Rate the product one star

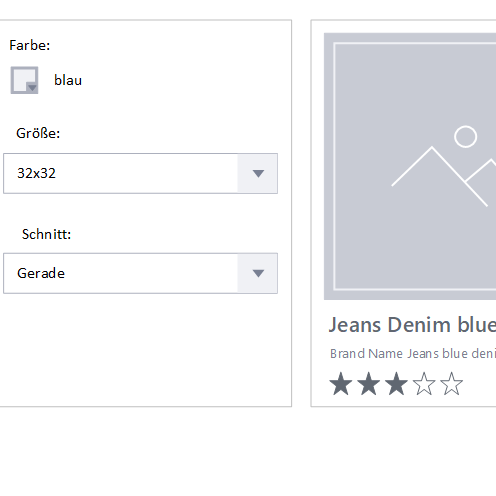click(x=341, y=384)
